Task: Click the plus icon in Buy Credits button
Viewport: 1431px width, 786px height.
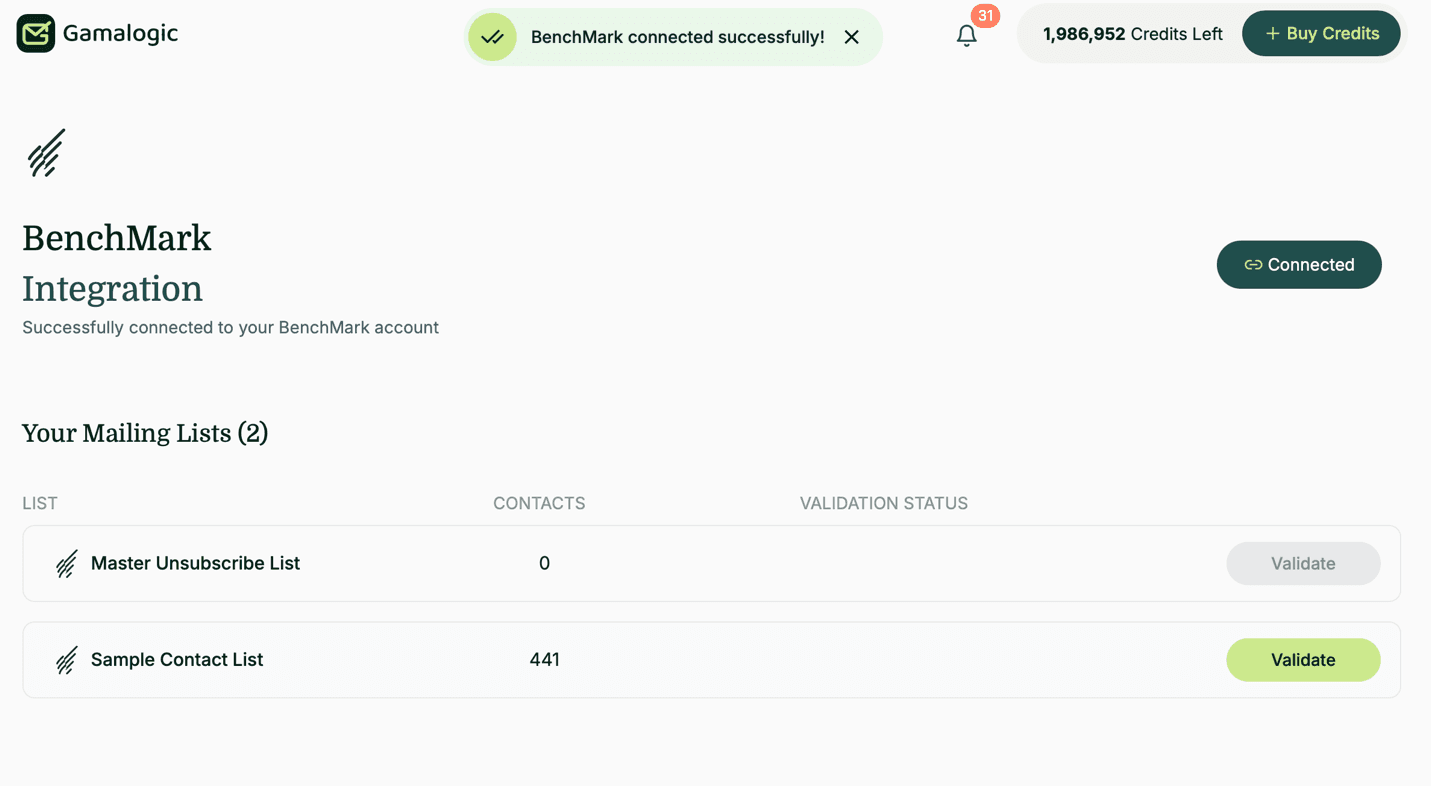Action: coord(1272,33)
